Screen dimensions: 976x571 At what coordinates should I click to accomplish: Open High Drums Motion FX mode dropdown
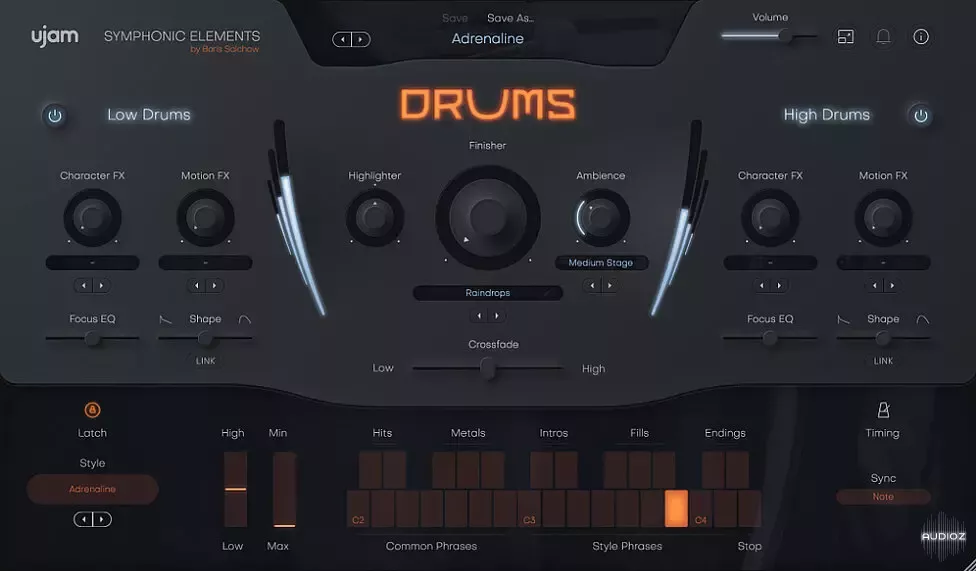point(883,263)
